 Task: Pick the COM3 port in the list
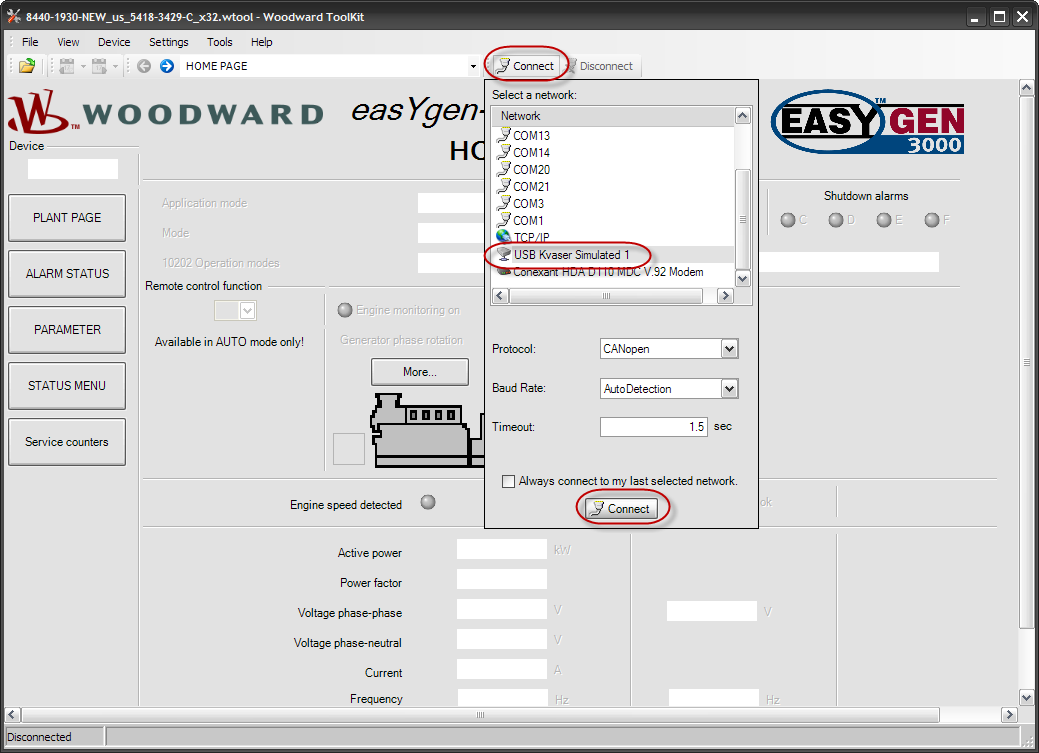tap(529, 203)
